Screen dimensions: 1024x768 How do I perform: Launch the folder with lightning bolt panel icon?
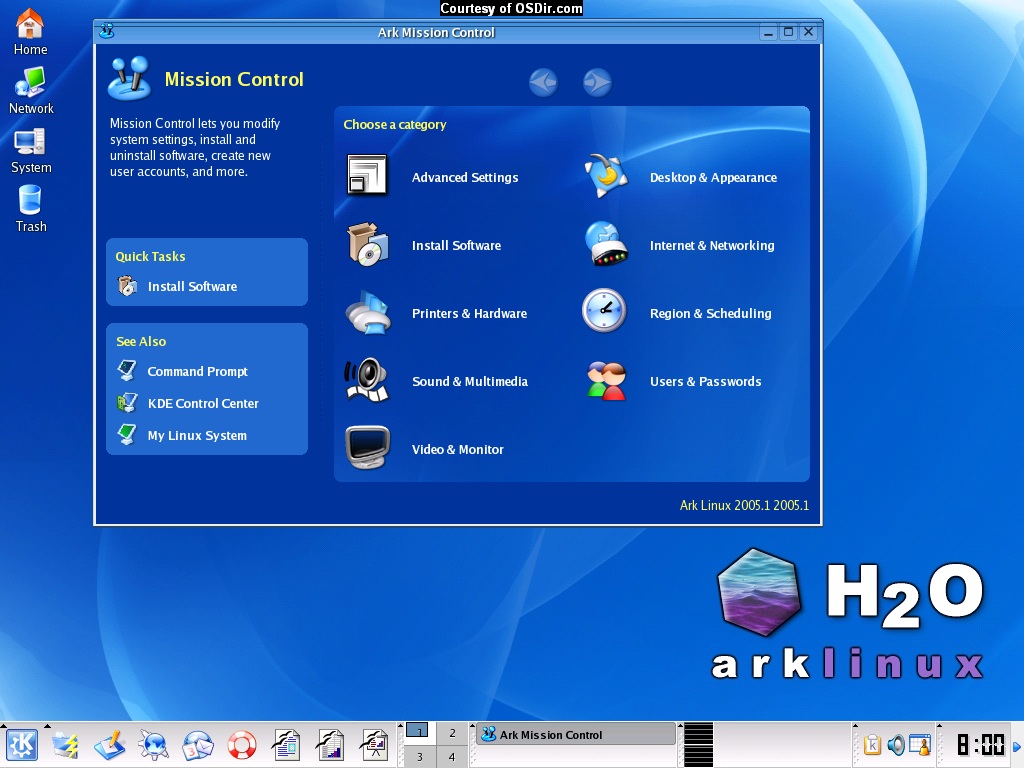pos(65,745)
